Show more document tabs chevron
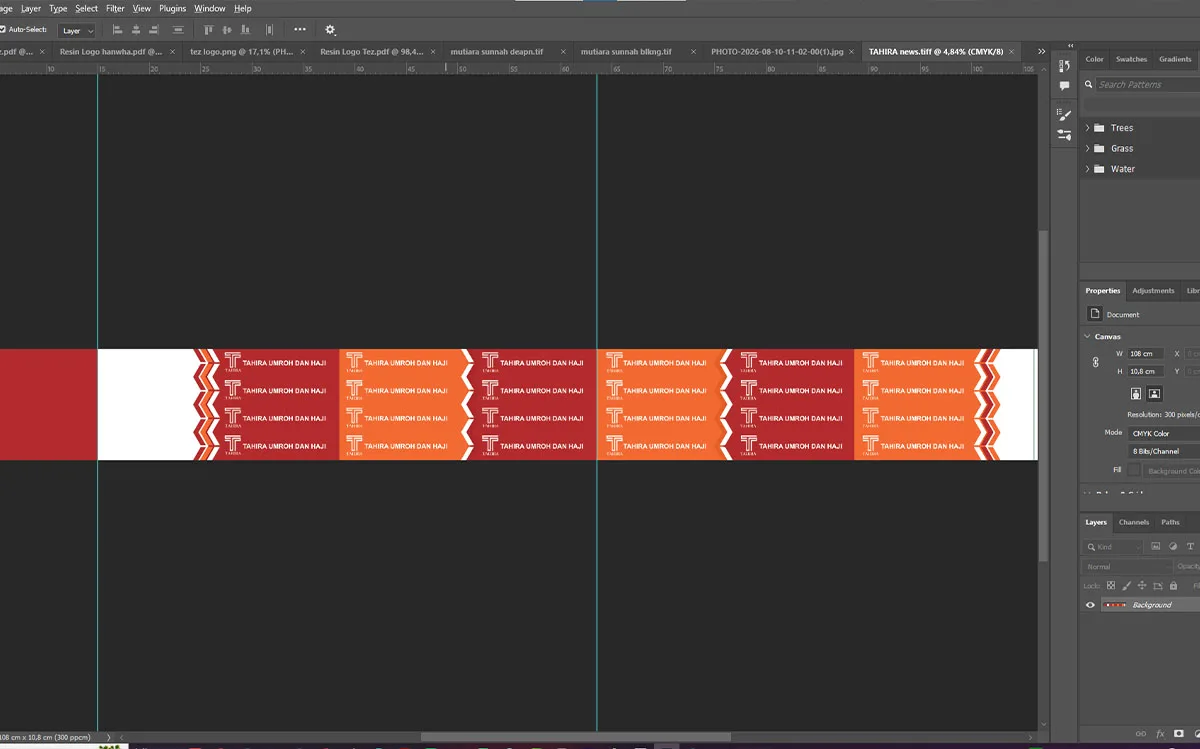Viewport: 1200px width, 749px height. pos(1041,51)
